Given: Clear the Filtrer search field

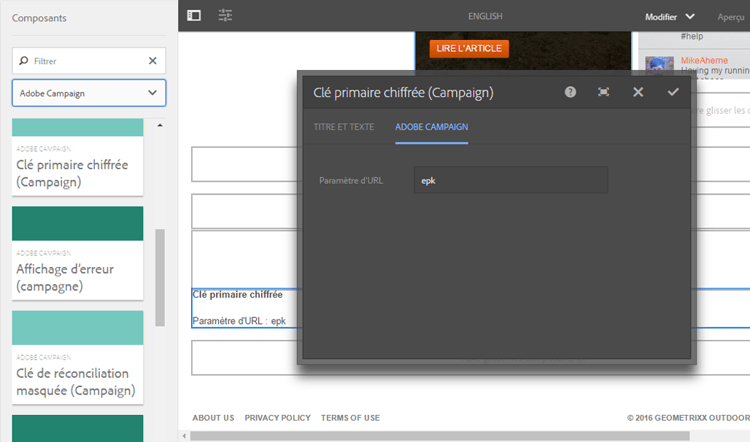Looking at the screenshot, I should pos(153,61).
